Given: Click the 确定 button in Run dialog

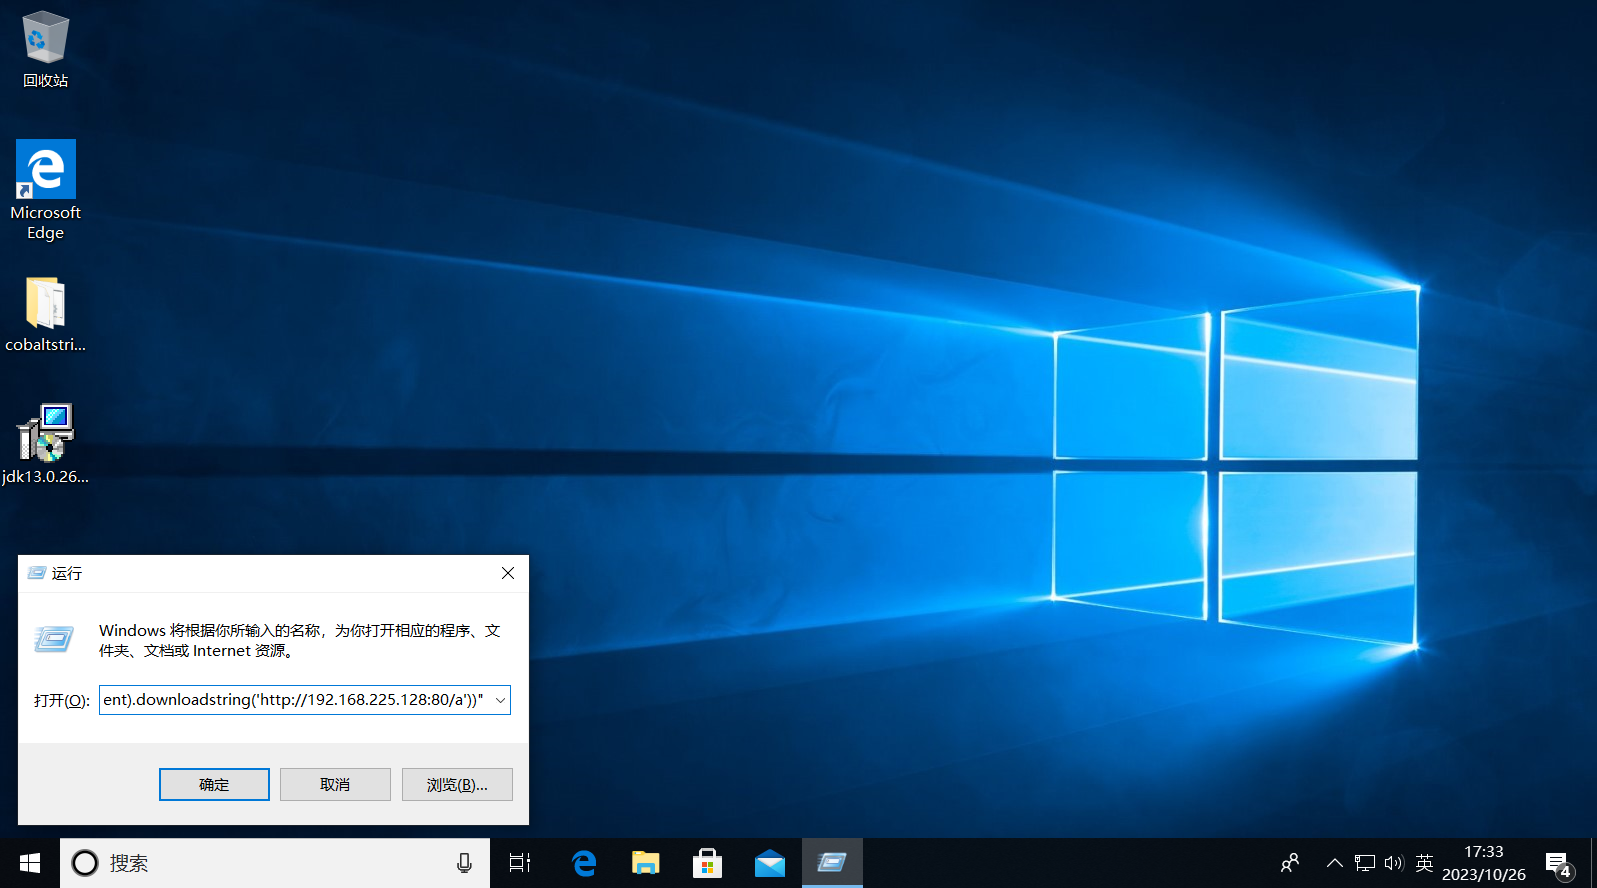Looking at the screenshot, I should tap(214, 785).
